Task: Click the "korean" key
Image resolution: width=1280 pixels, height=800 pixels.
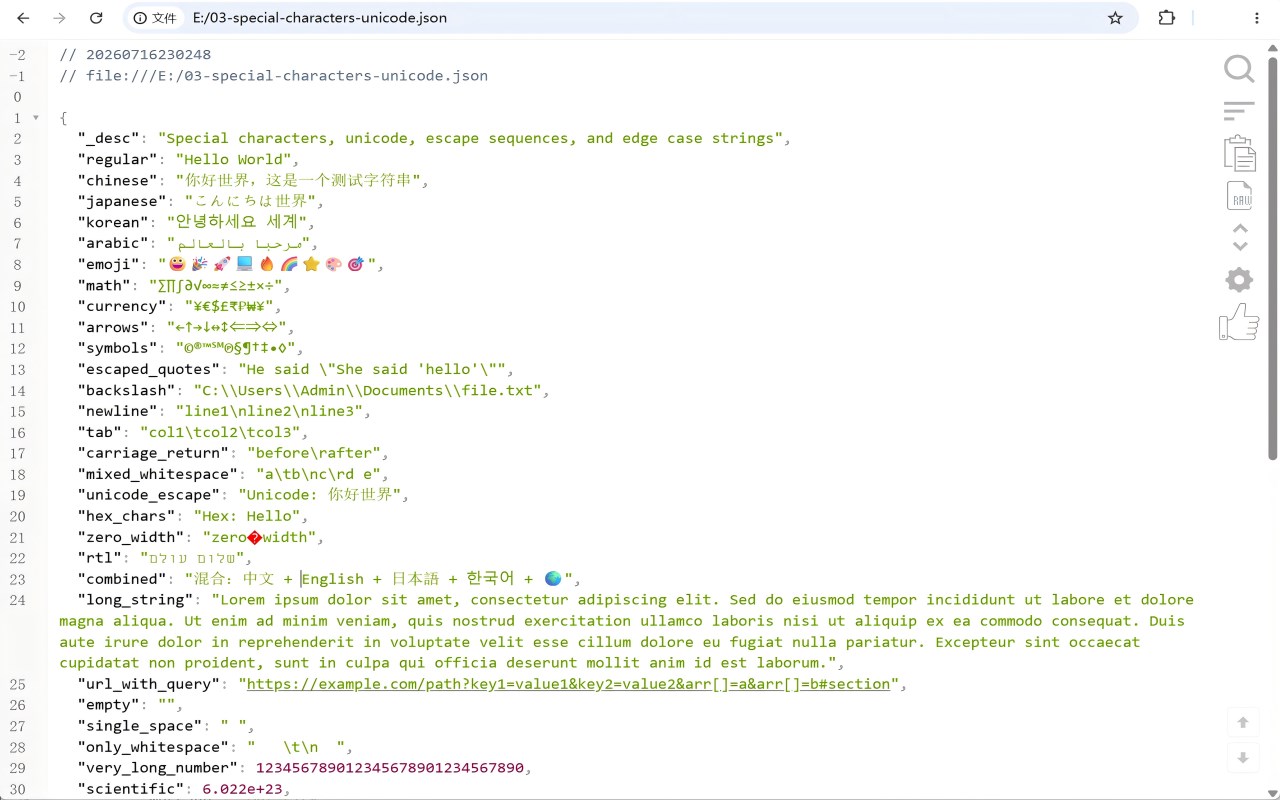Action: (113, 222)
